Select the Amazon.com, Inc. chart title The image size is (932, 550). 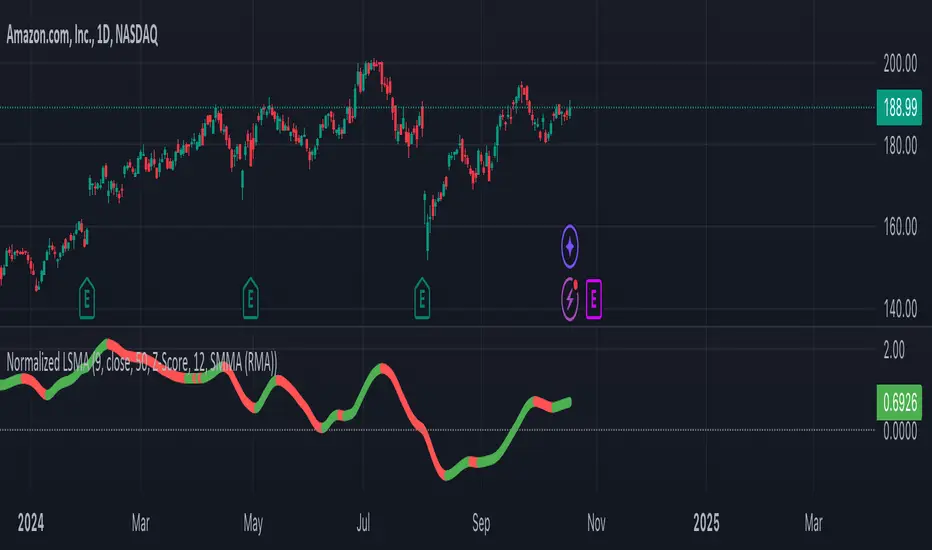[x=82, y=35]
